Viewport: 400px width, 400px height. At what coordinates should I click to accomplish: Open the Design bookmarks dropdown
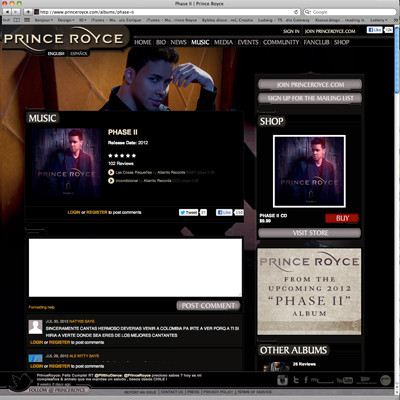[x=66, y=20]
